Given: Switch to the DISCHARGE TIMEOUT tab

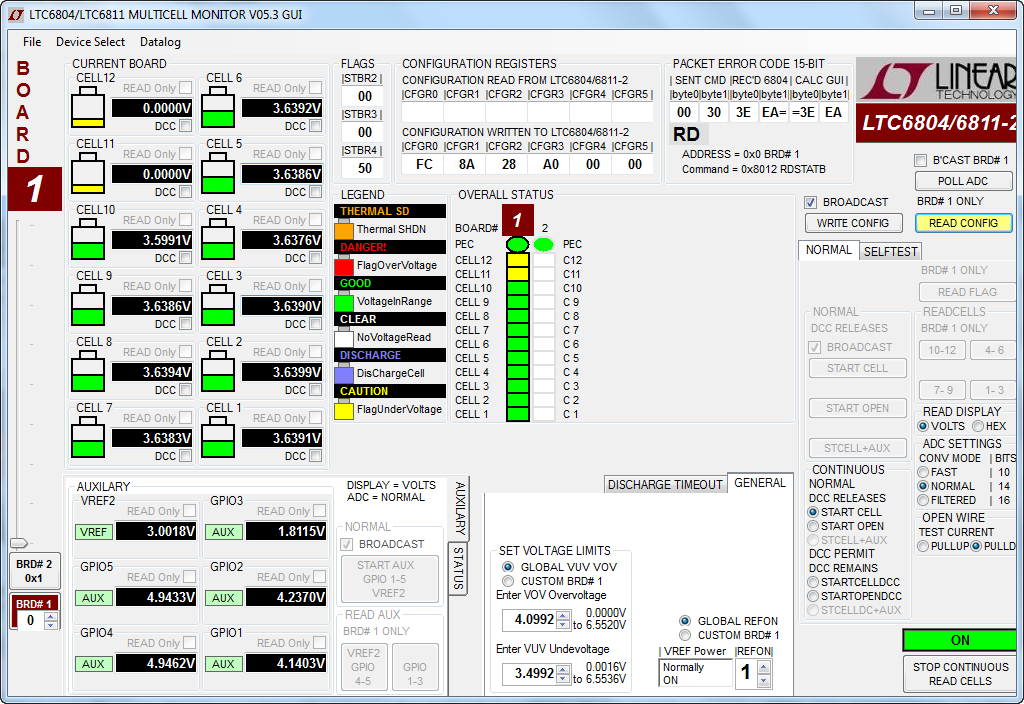Looking at the screenshot, I should (665, 485).
